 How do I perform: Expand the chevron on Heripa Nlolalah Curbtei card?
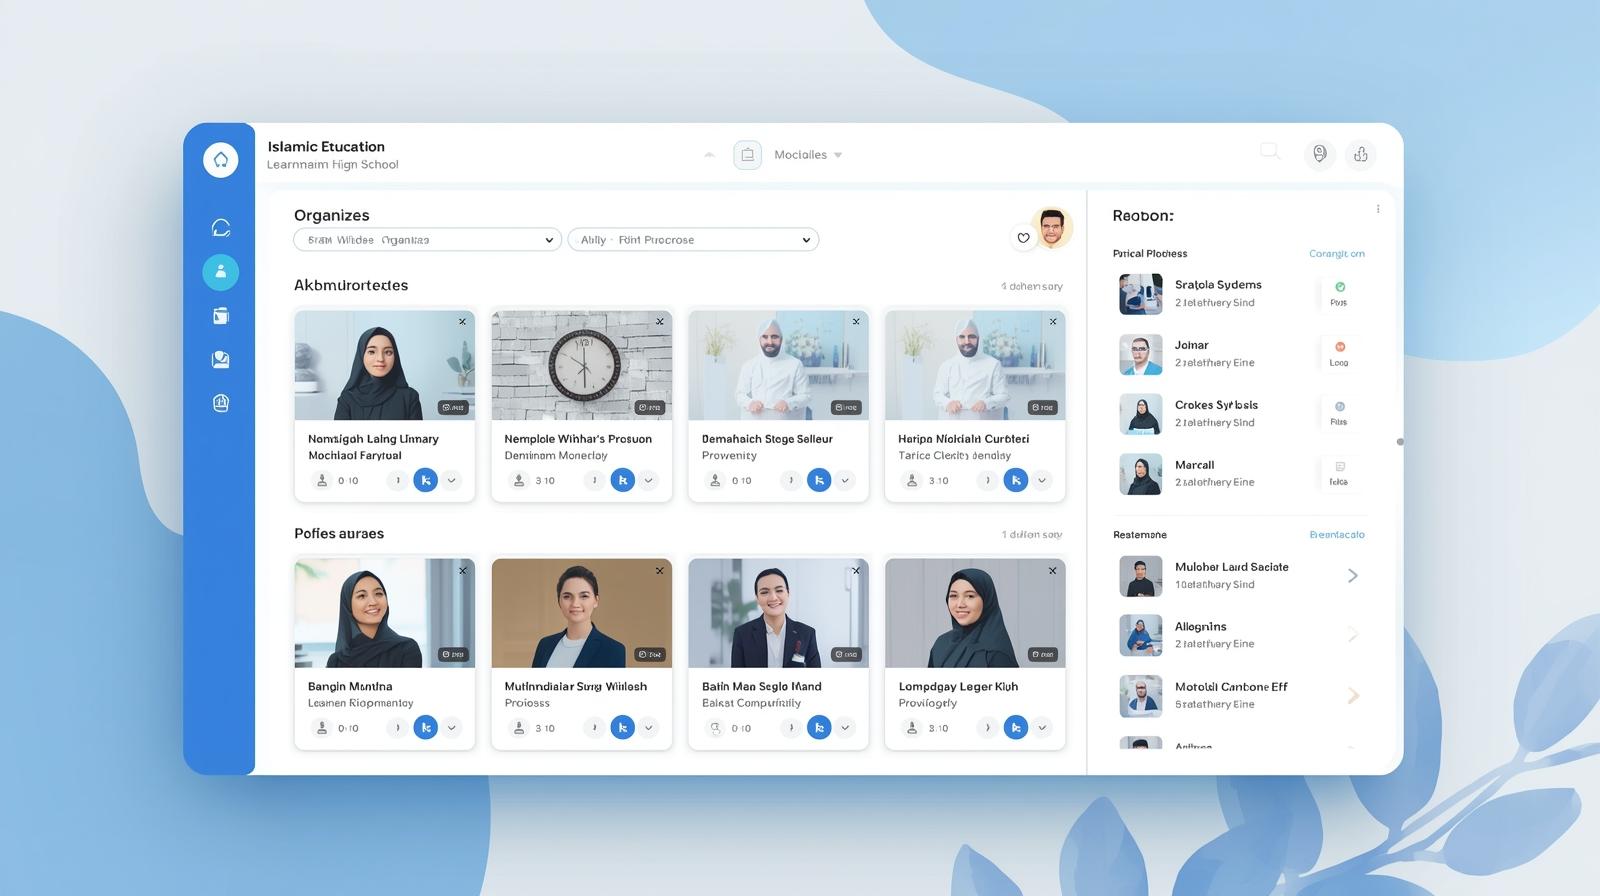1042,481
